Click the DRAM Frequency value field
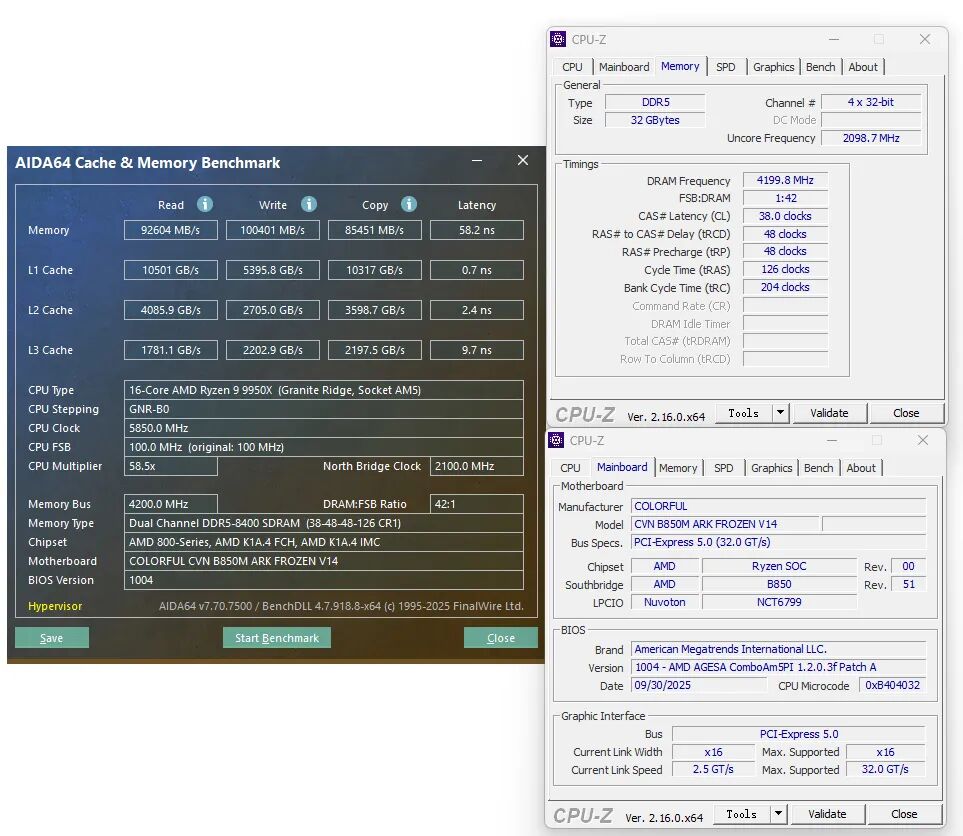This screenshot has height=836, width=963. (x=784, y=180)
